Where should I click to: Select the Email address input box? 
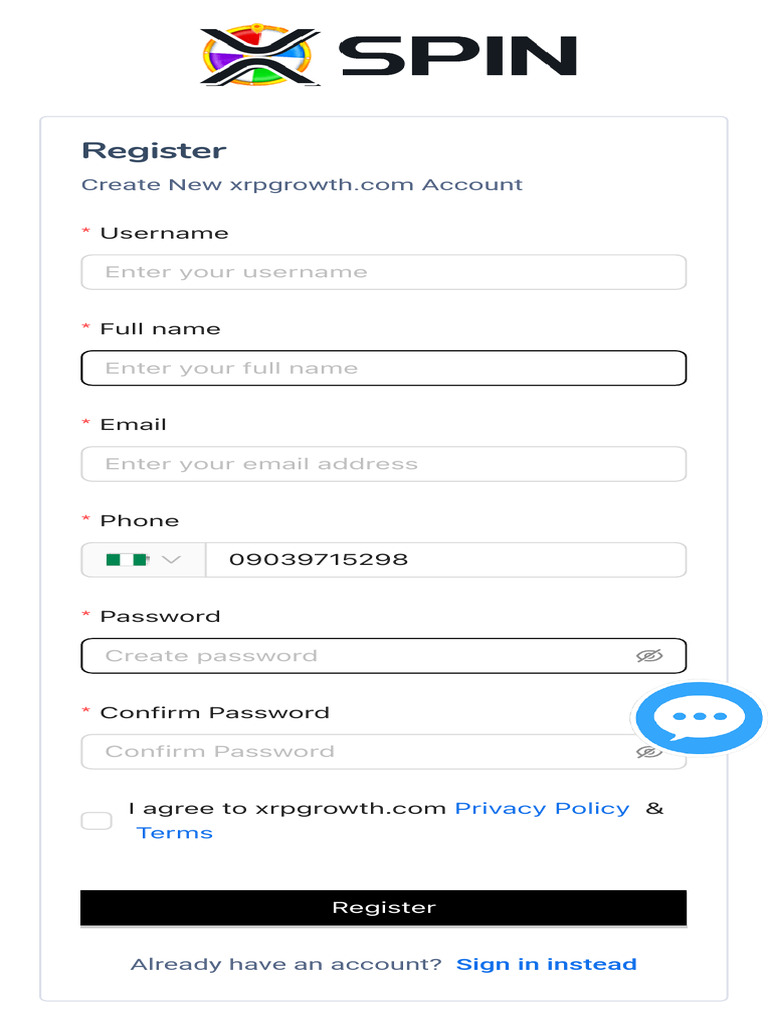tap(383, 464)
